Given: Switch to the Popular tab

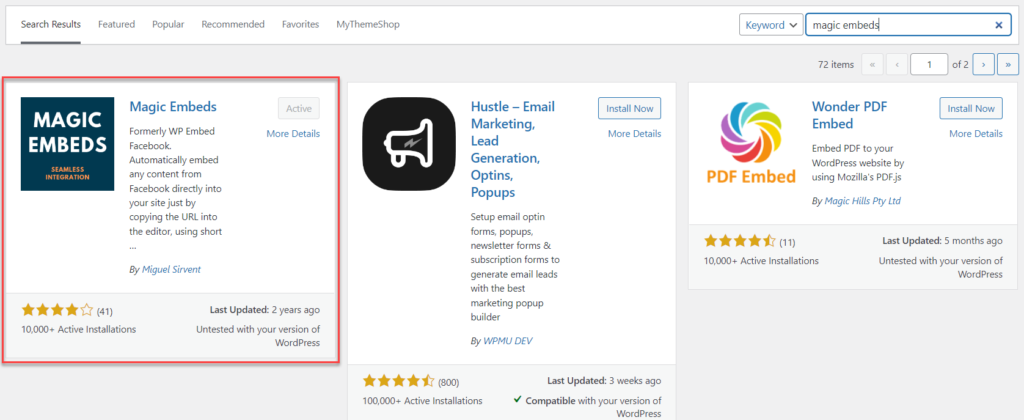Looking at the screenshot, I should (168, 24).
